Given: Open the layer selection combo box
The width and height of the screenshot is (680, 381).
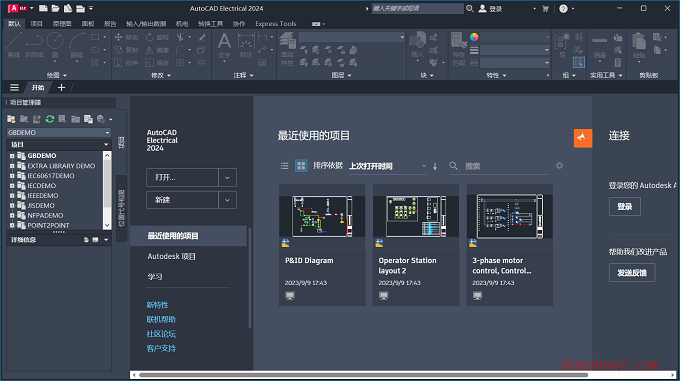Looking at the screenshot, I should 352,37.
